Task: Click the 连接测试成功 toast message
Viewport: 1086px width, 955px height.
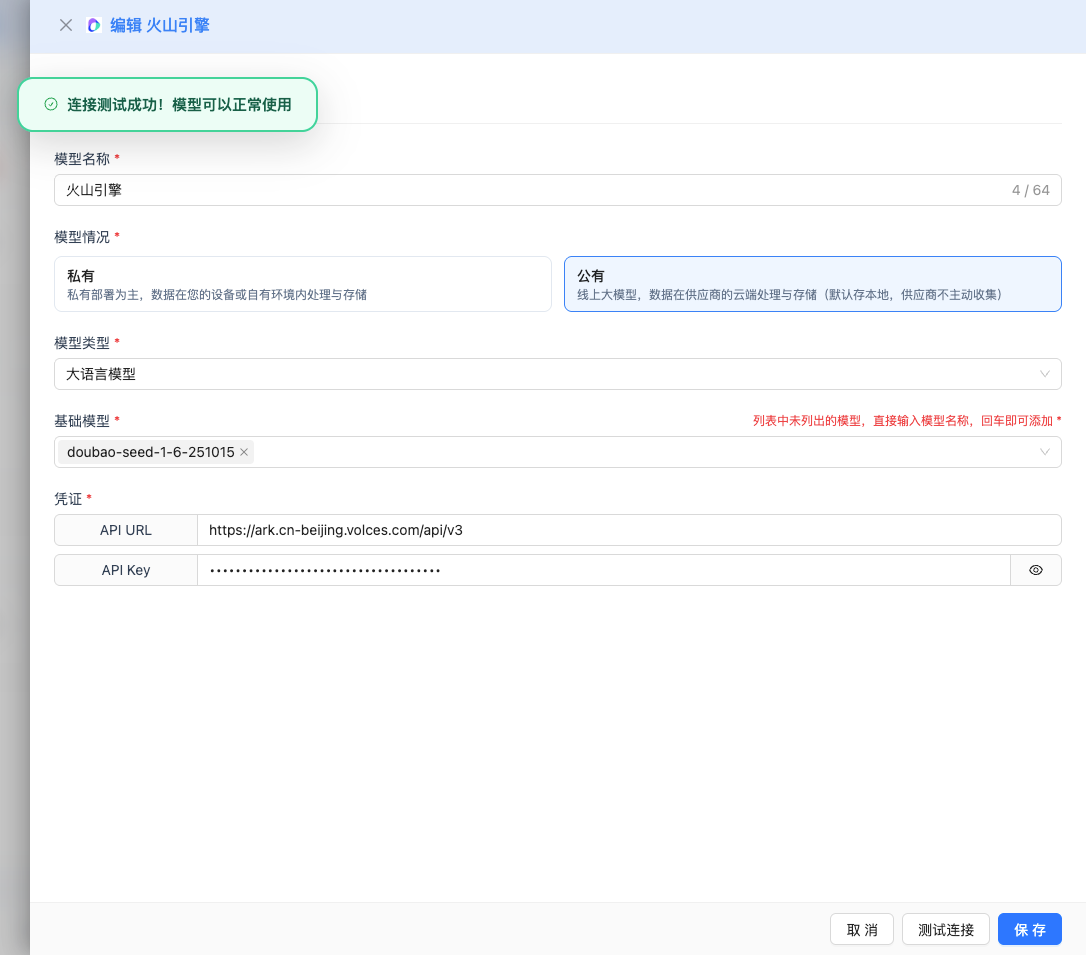Action: pyautogui.click(x=180, y=104)
